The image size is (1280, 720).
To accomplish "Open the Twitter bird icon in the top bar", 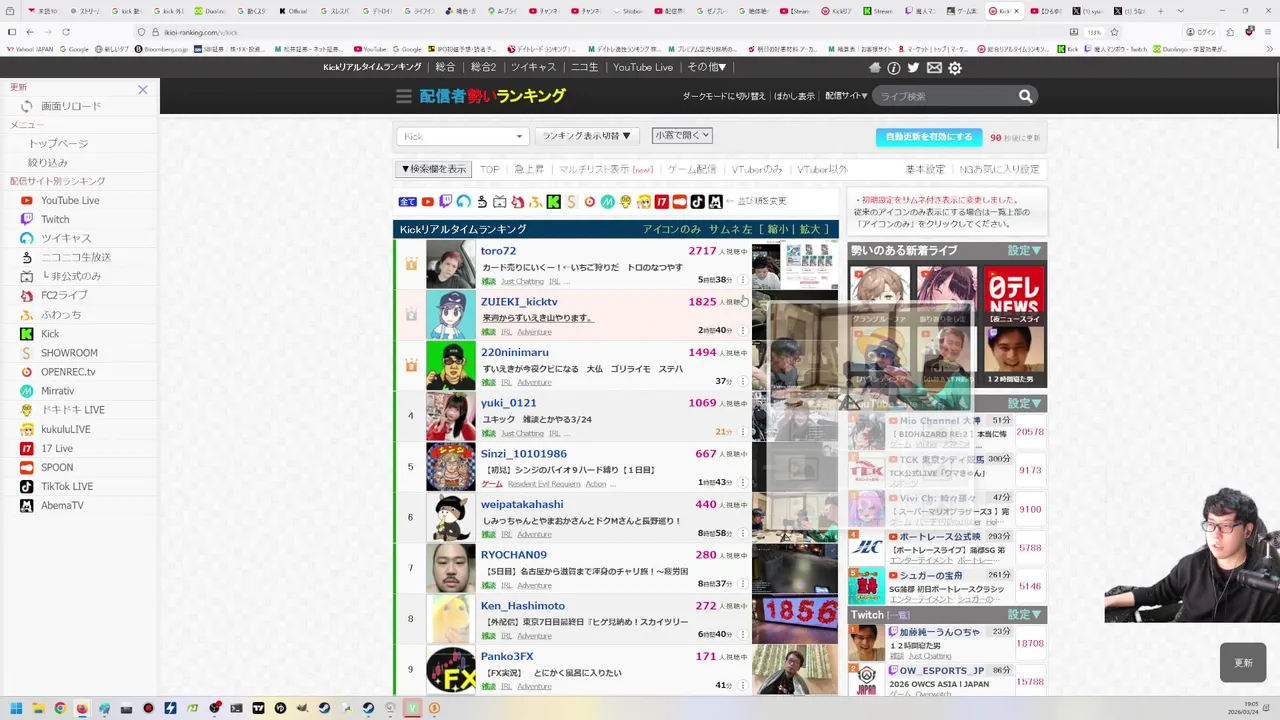I will pos(913,68).
